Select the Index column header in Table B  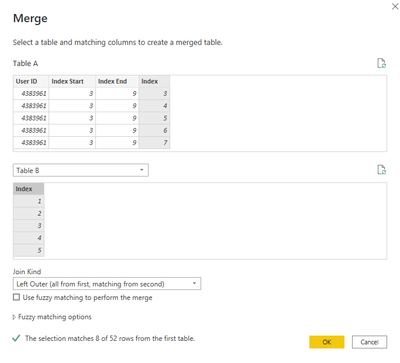coord(29,189)
